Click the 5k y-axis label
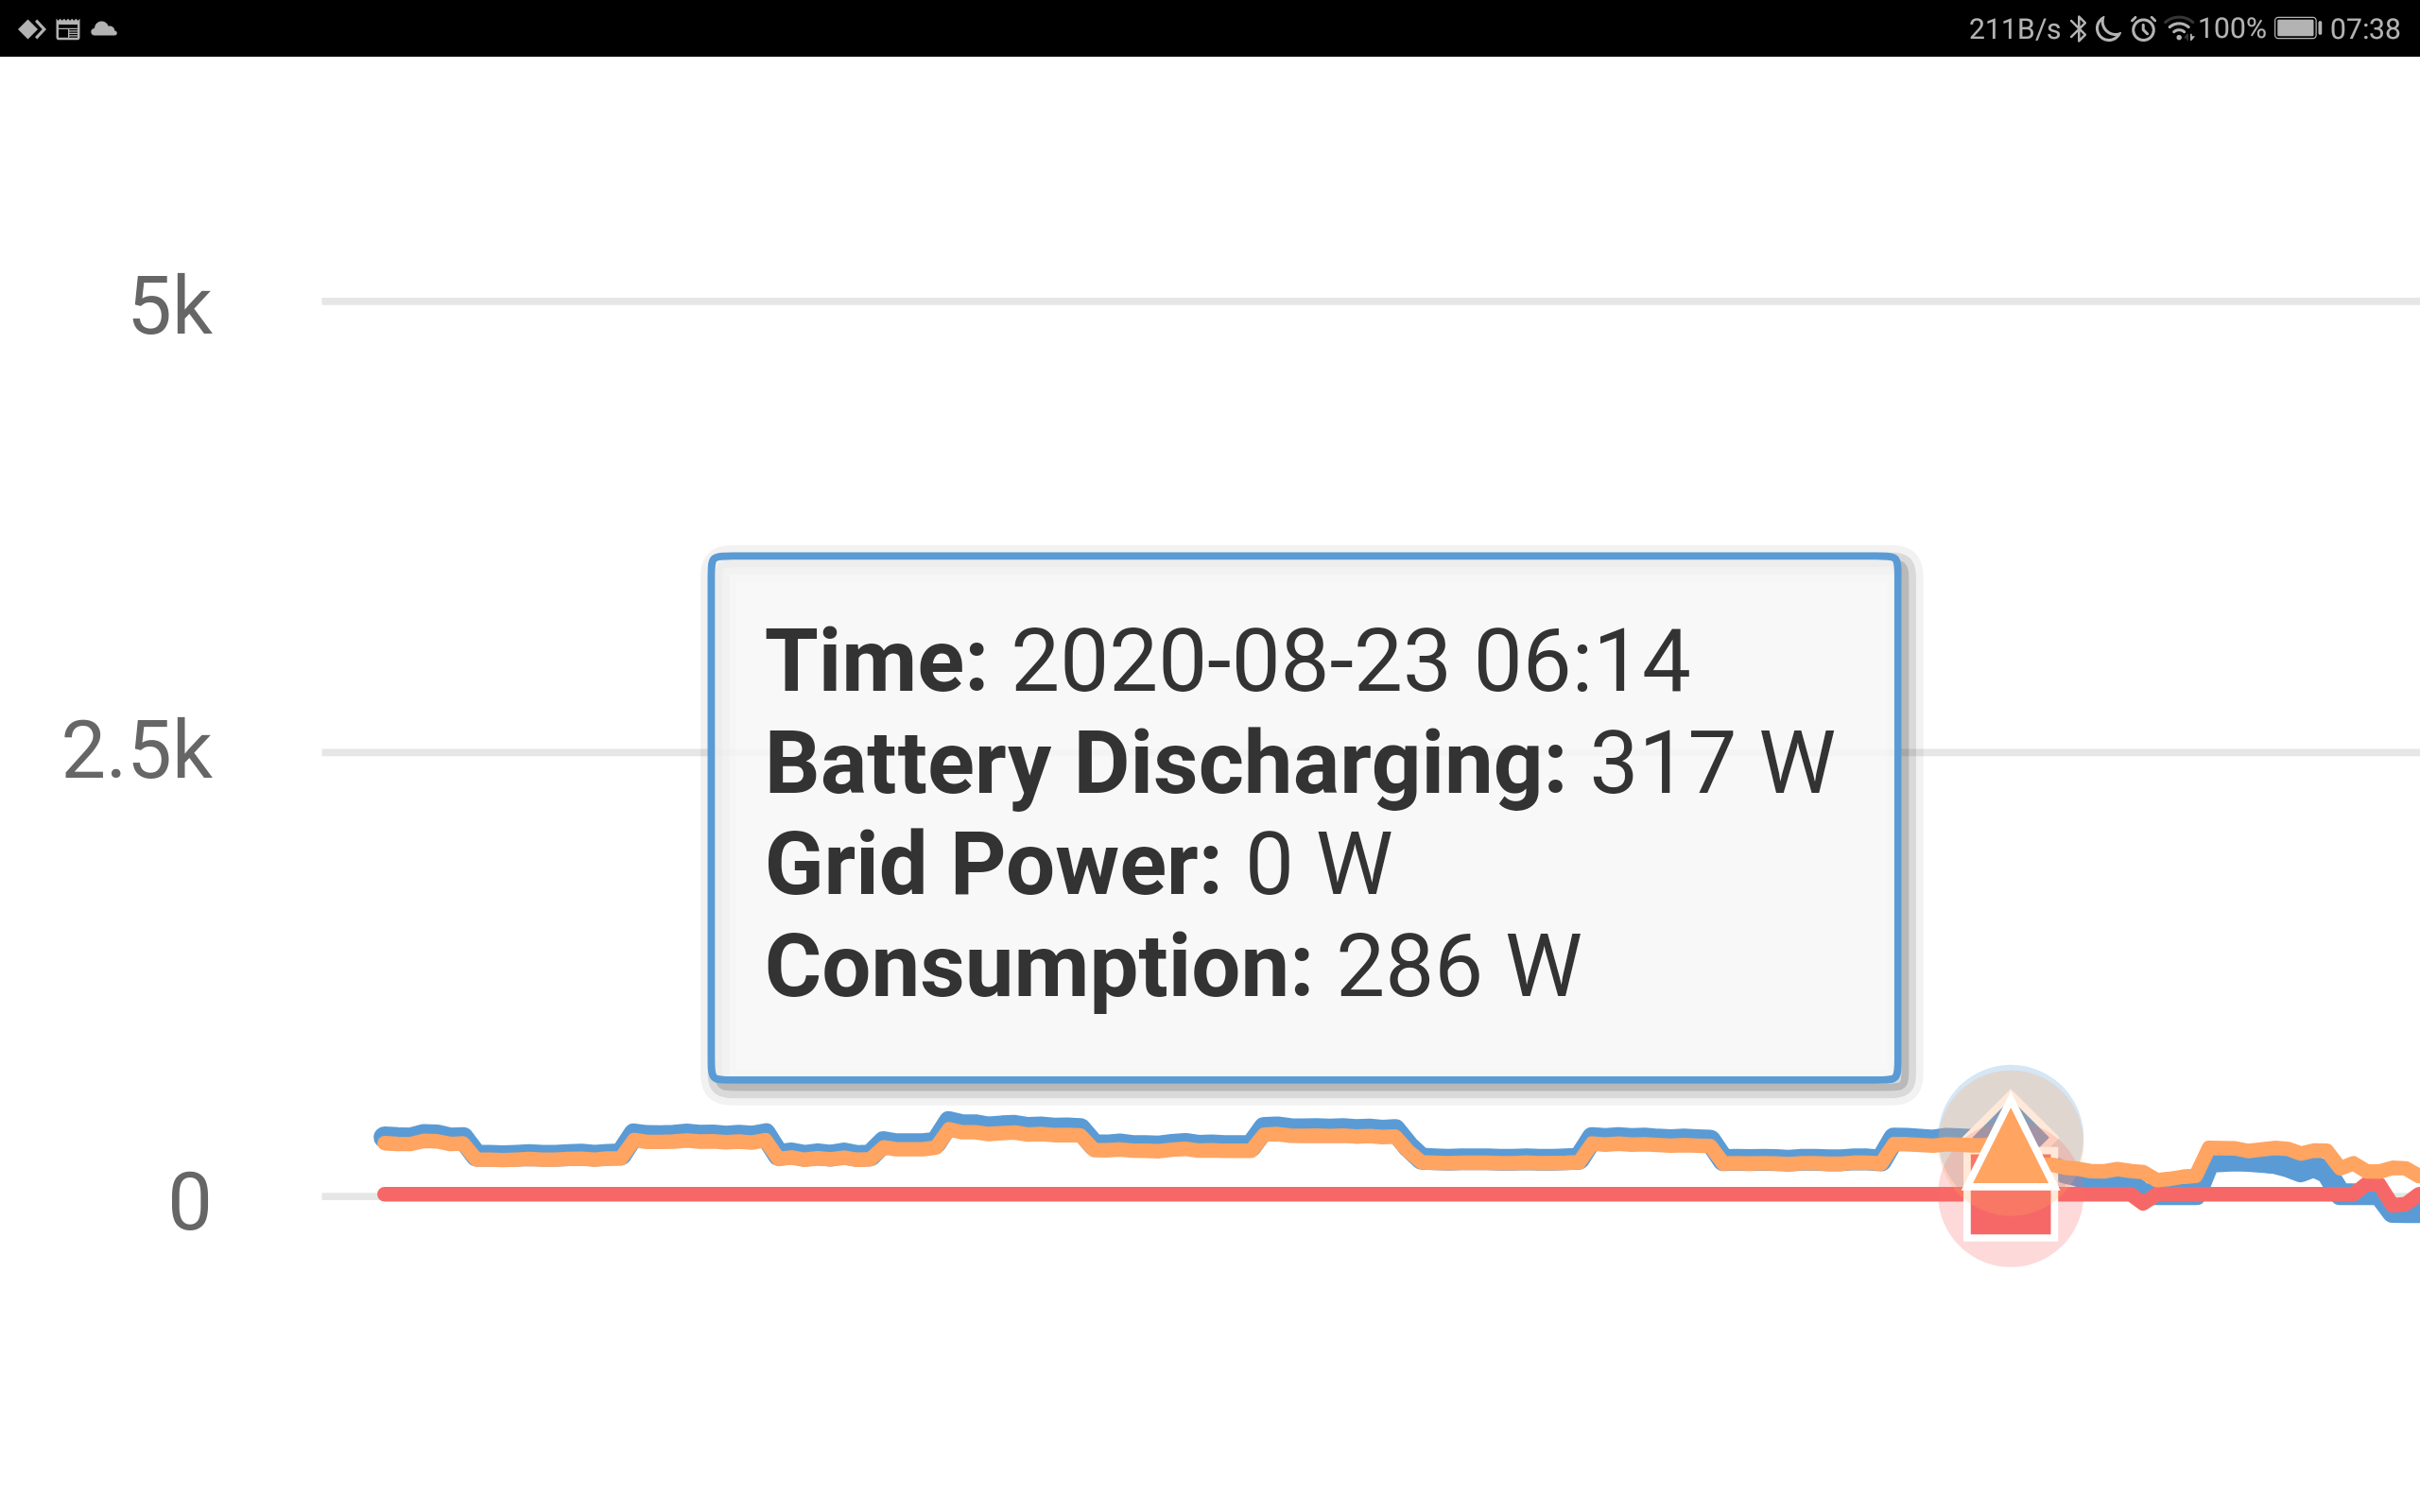The width and height of the screenshot is (2420, 1512). pyautogui.click(x=171, y=306)
